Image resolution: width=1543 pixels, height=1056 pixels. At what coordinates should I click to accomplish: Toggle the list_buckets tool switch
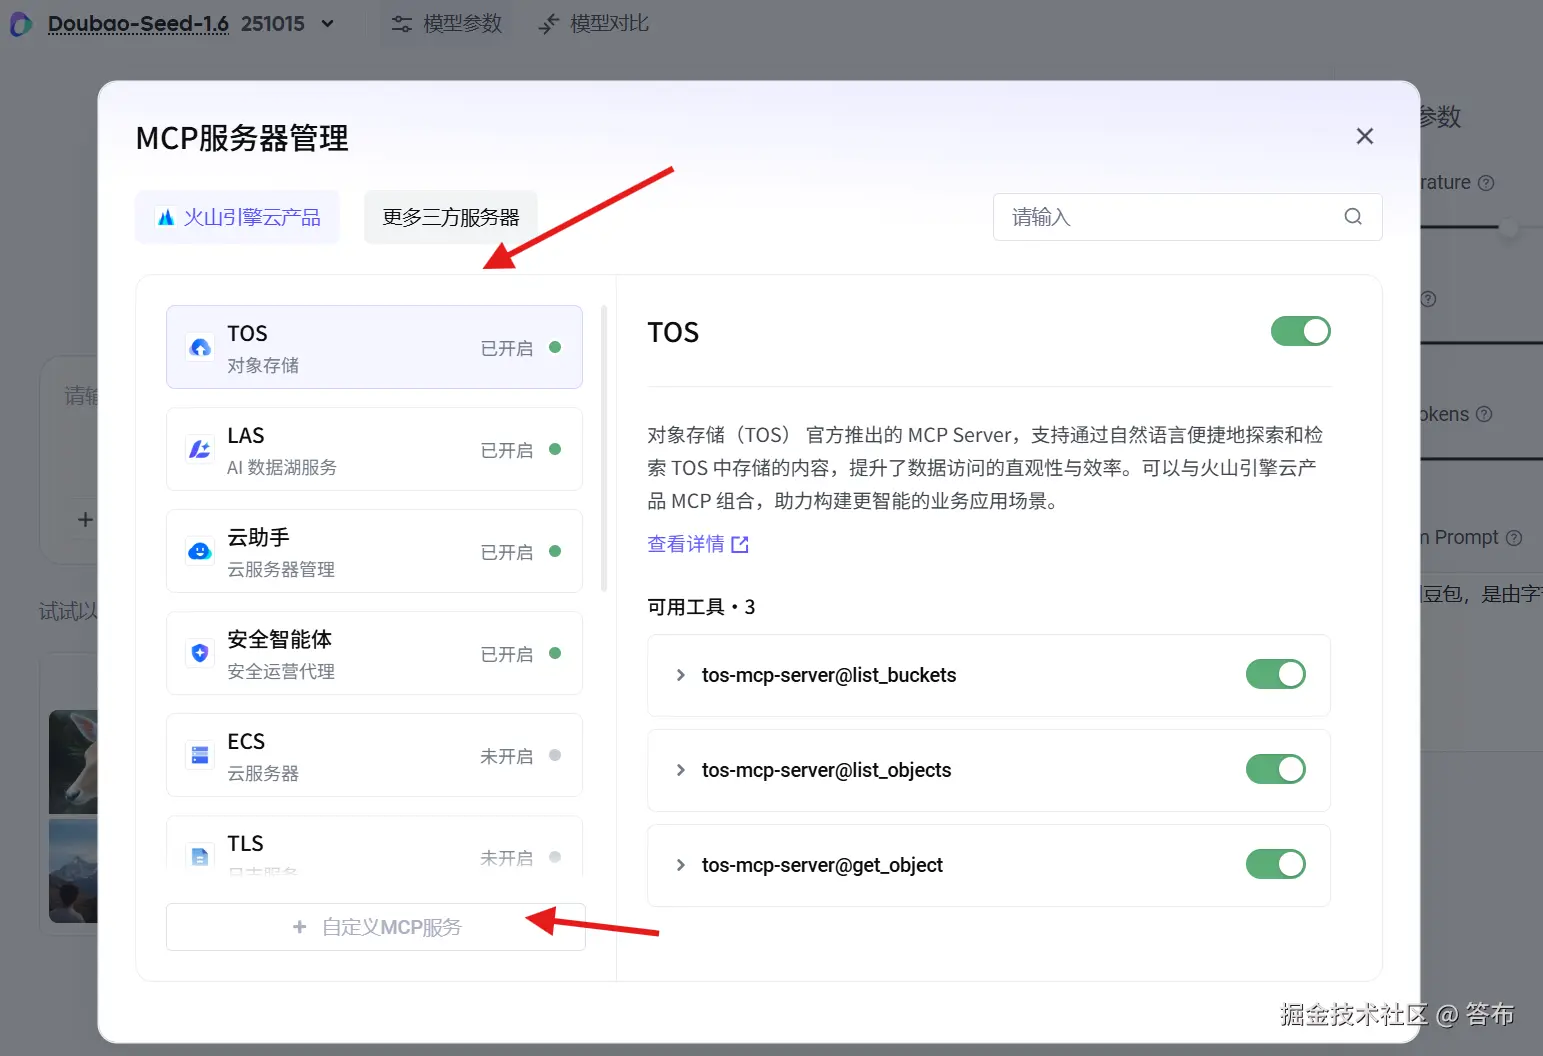(x=1275, y=674)
